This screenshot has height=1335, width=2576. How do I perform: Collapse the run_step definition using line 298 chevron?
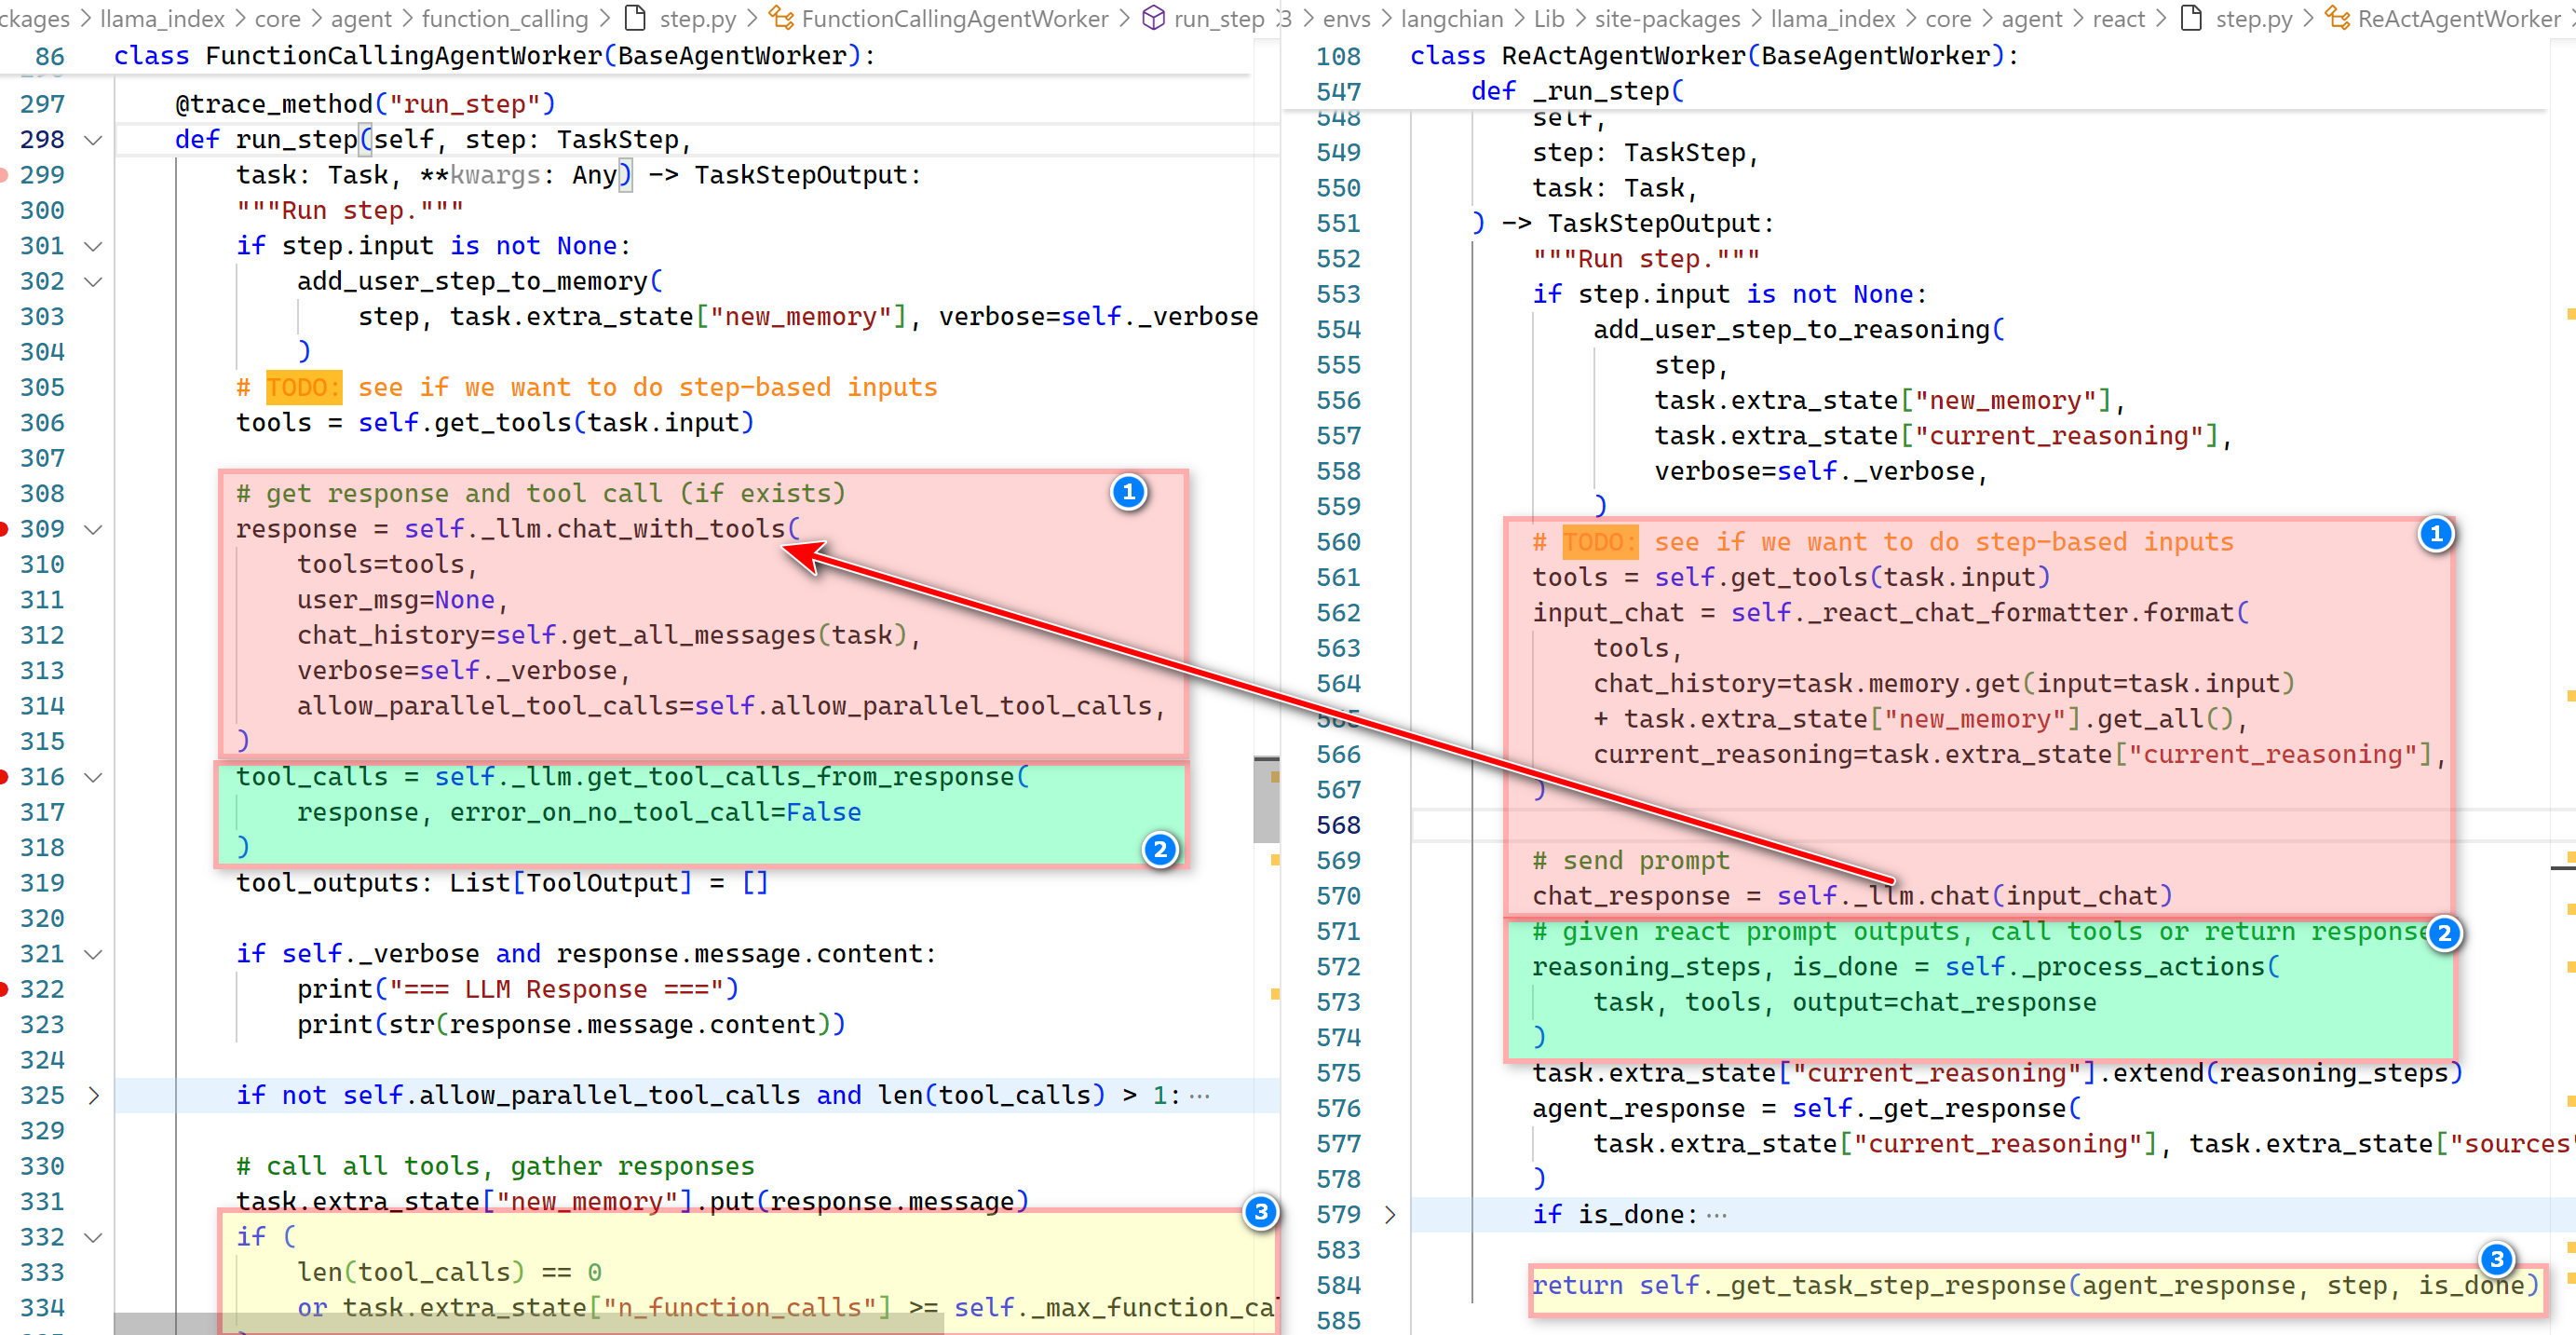(93, 139)
